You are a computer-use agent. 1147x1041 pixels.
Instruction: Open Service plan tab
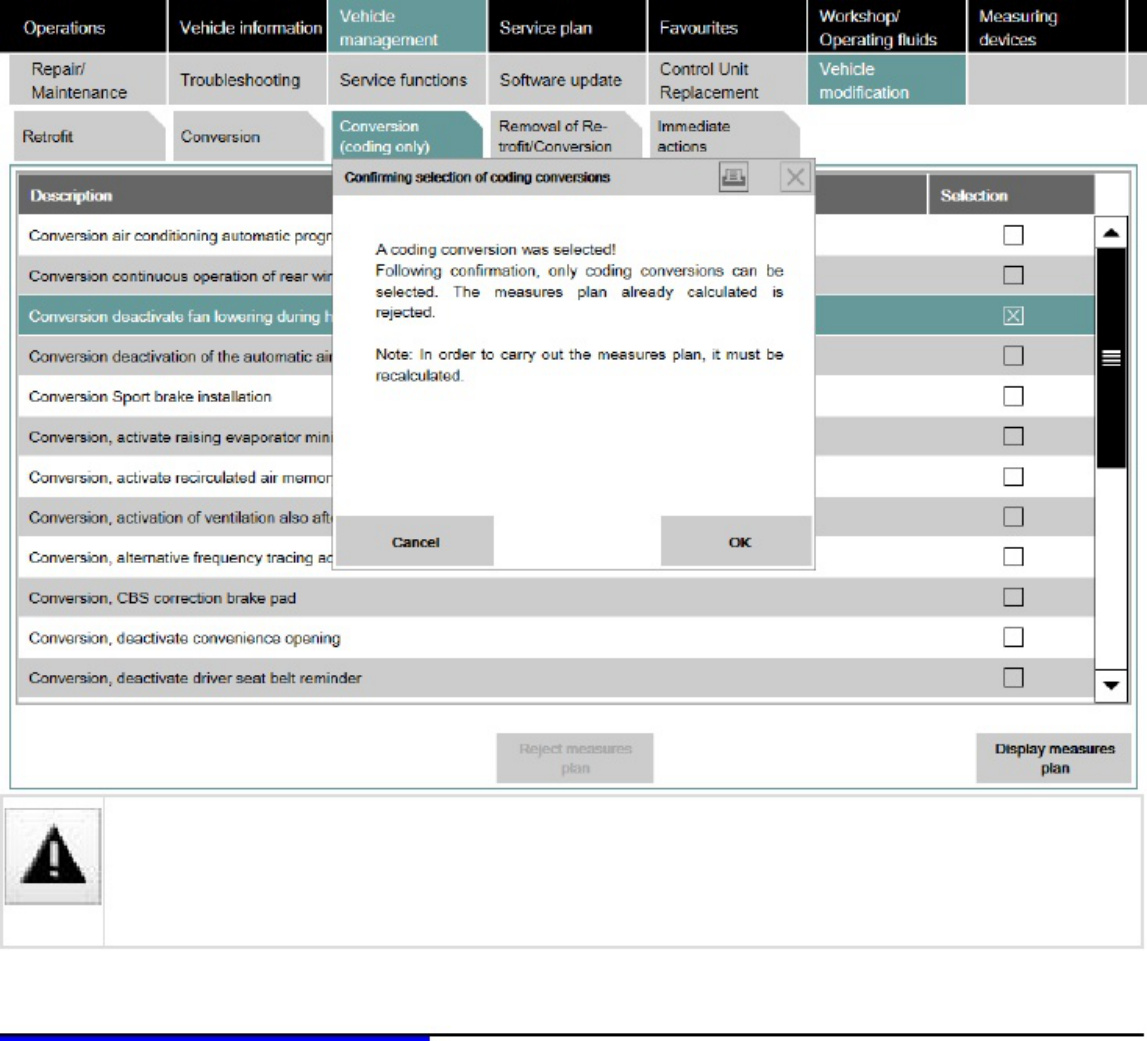click(x=567, y=27)
